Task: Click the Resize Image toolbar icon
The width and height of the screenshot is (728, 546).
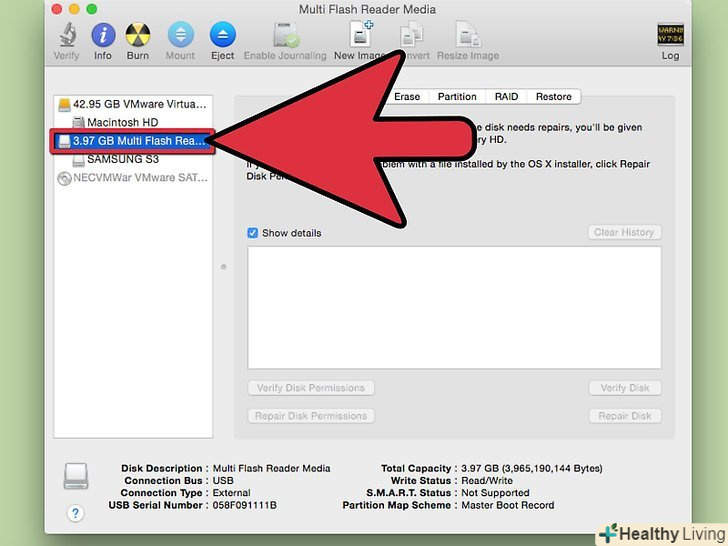Action: pos(468,35)
